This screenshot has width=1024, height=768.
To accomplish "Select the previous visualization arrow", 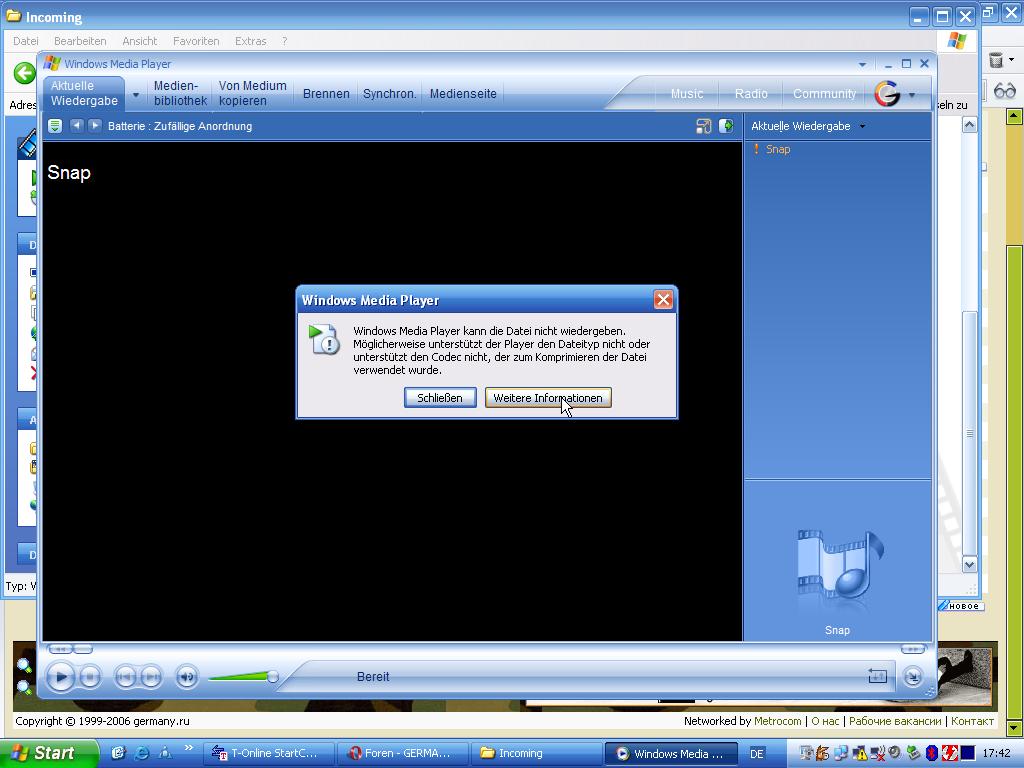I will pos(76,125).
